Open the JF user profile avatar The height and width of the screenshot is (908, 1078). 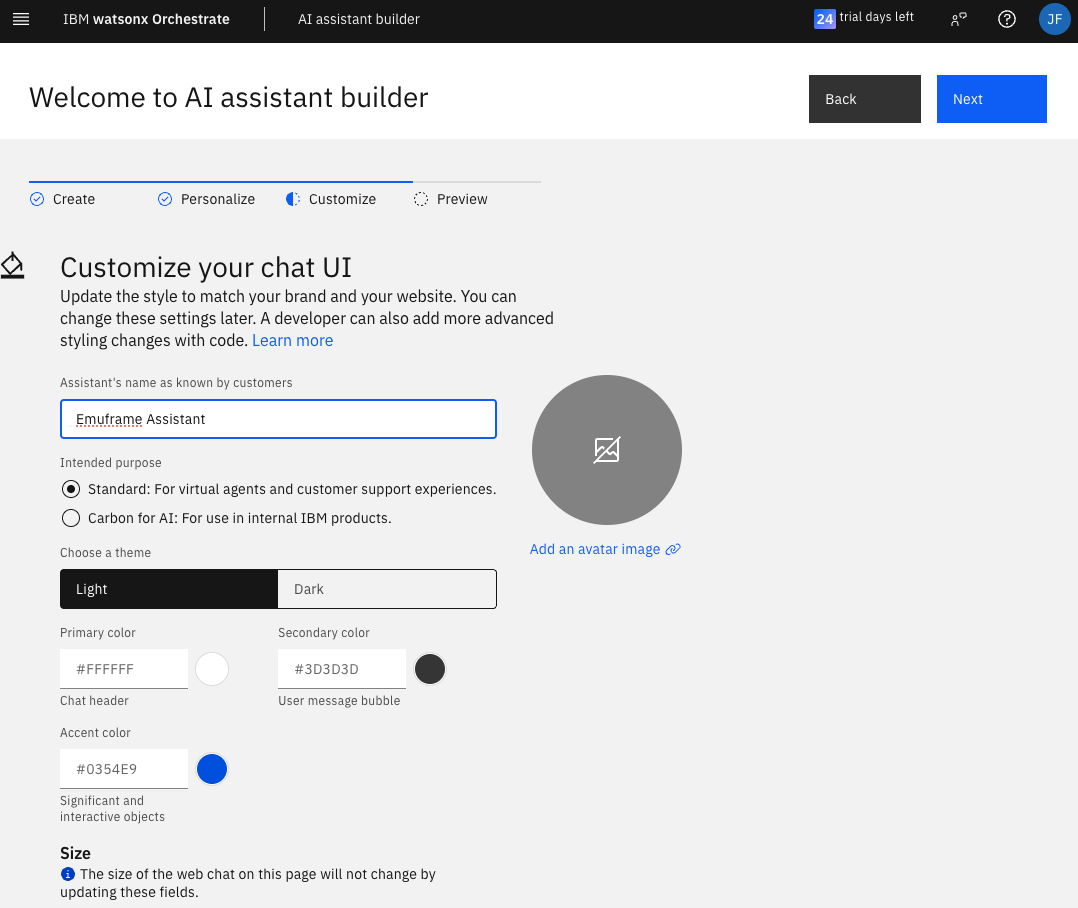click(1054, 19)
